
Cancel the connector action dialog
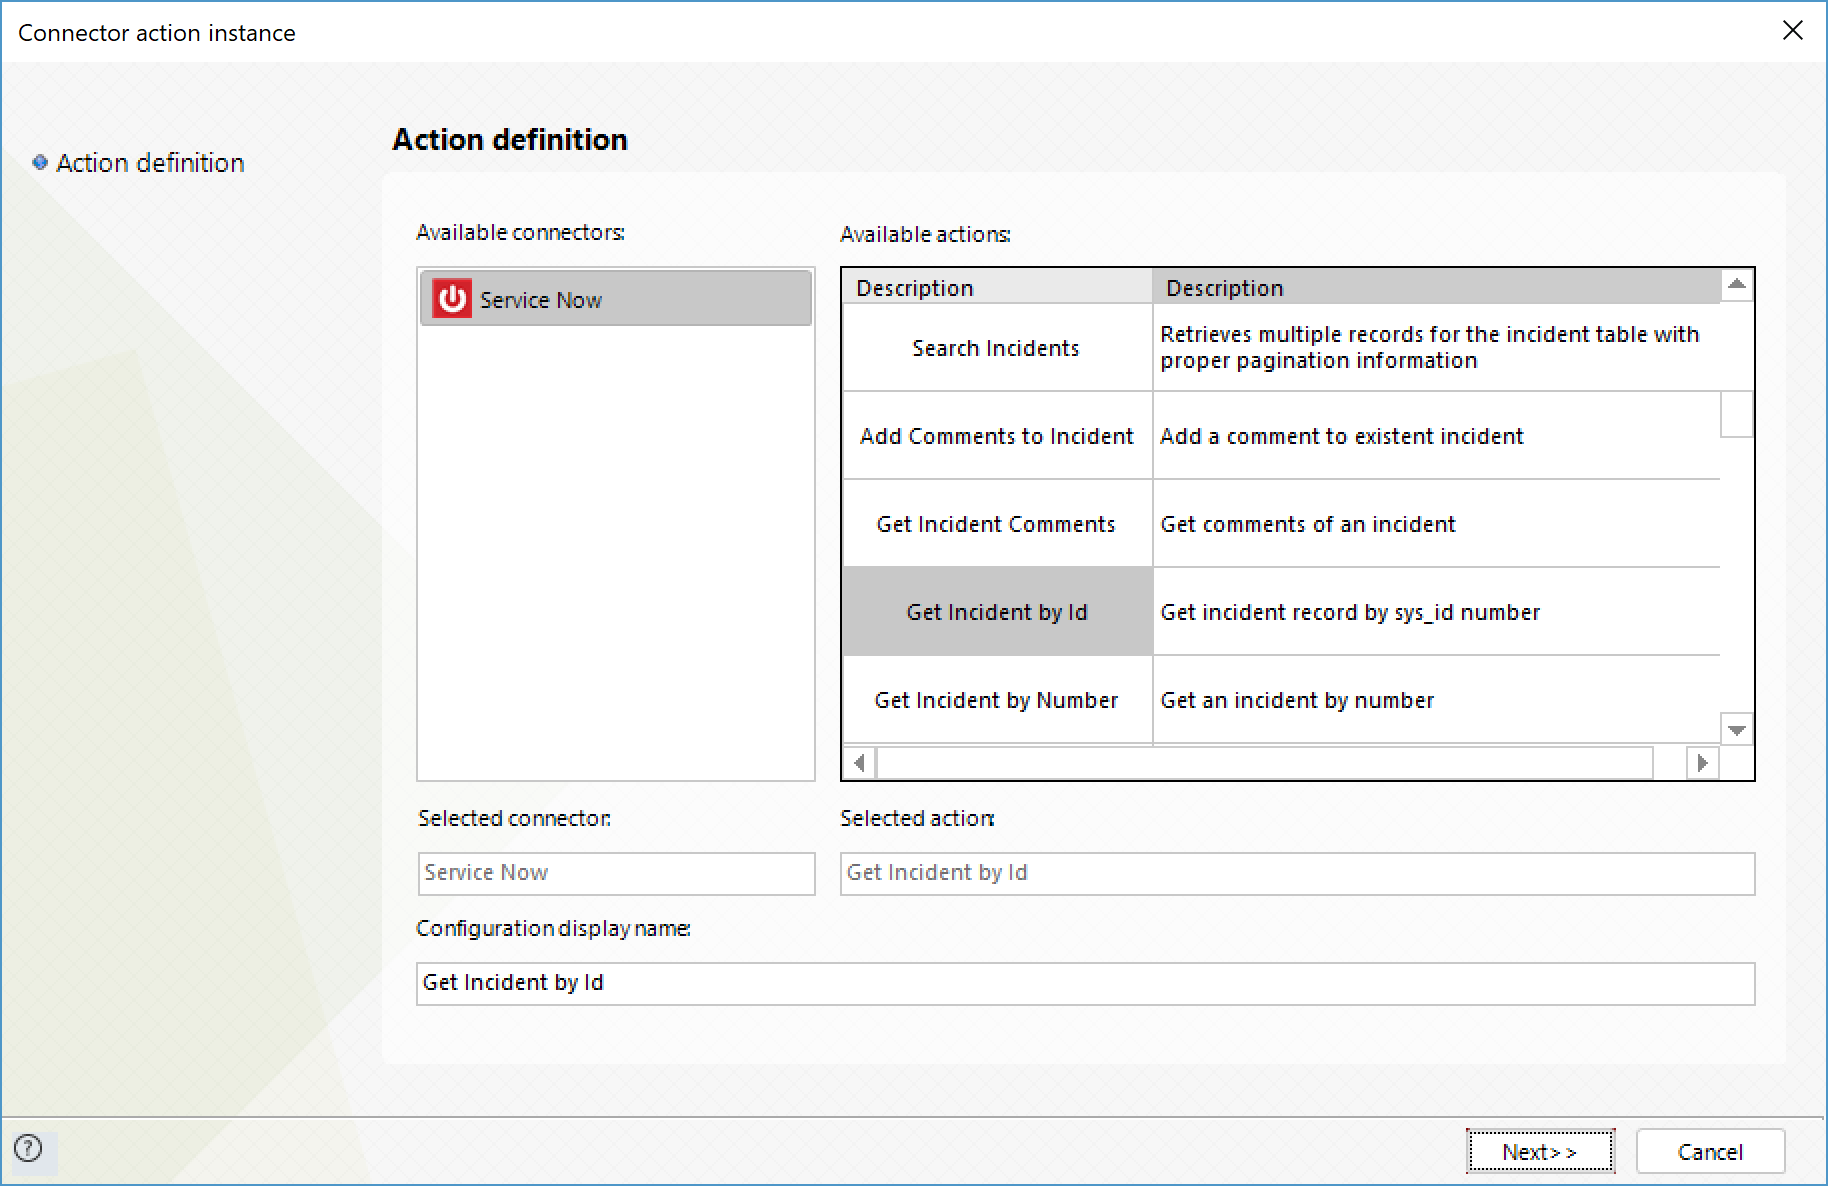point(1710,1151)
